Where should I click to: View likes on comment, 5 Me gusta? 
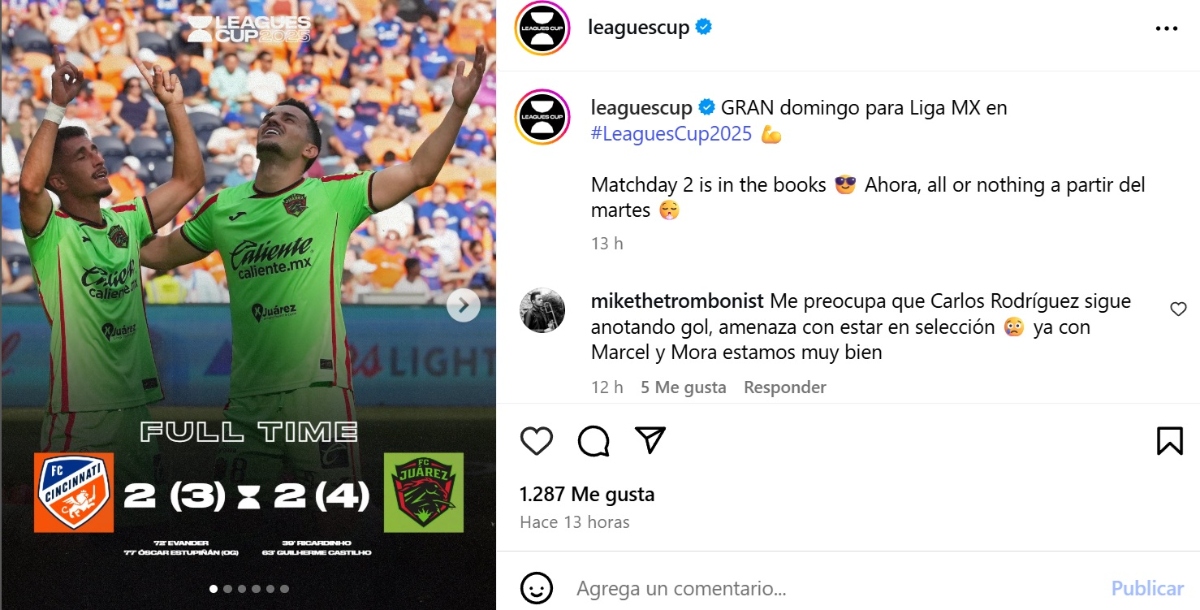point(684,387)
